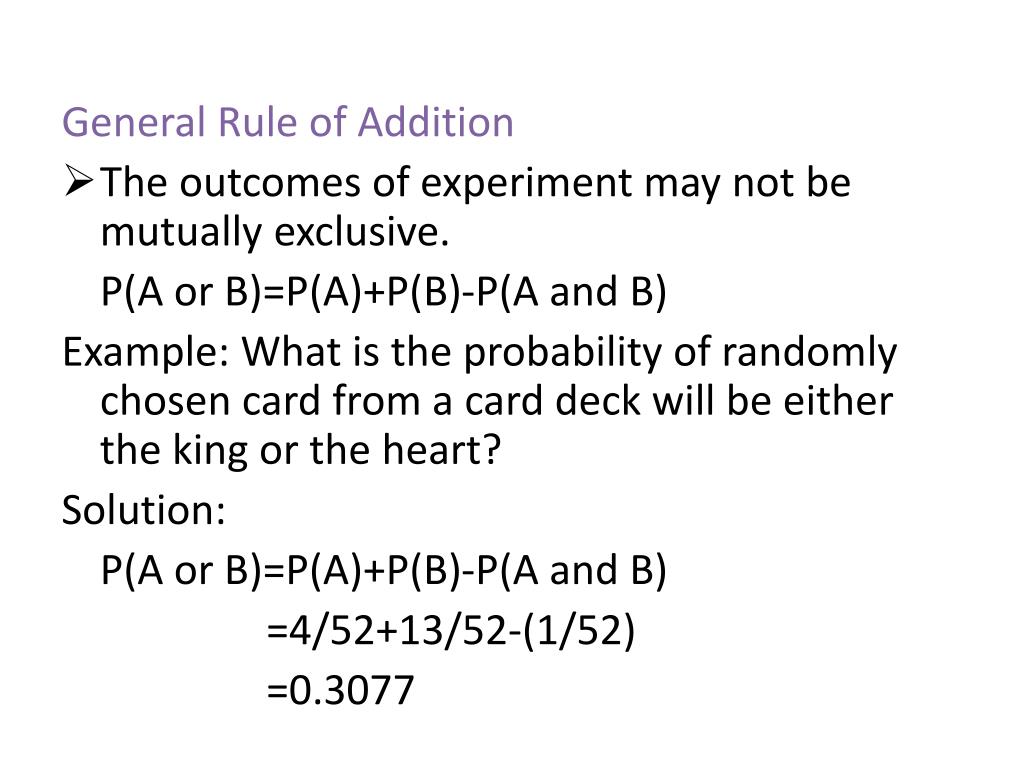Click the arrow bullet before 'The outcomes'
Screen dimensions: 1024x768
[79, 182]
